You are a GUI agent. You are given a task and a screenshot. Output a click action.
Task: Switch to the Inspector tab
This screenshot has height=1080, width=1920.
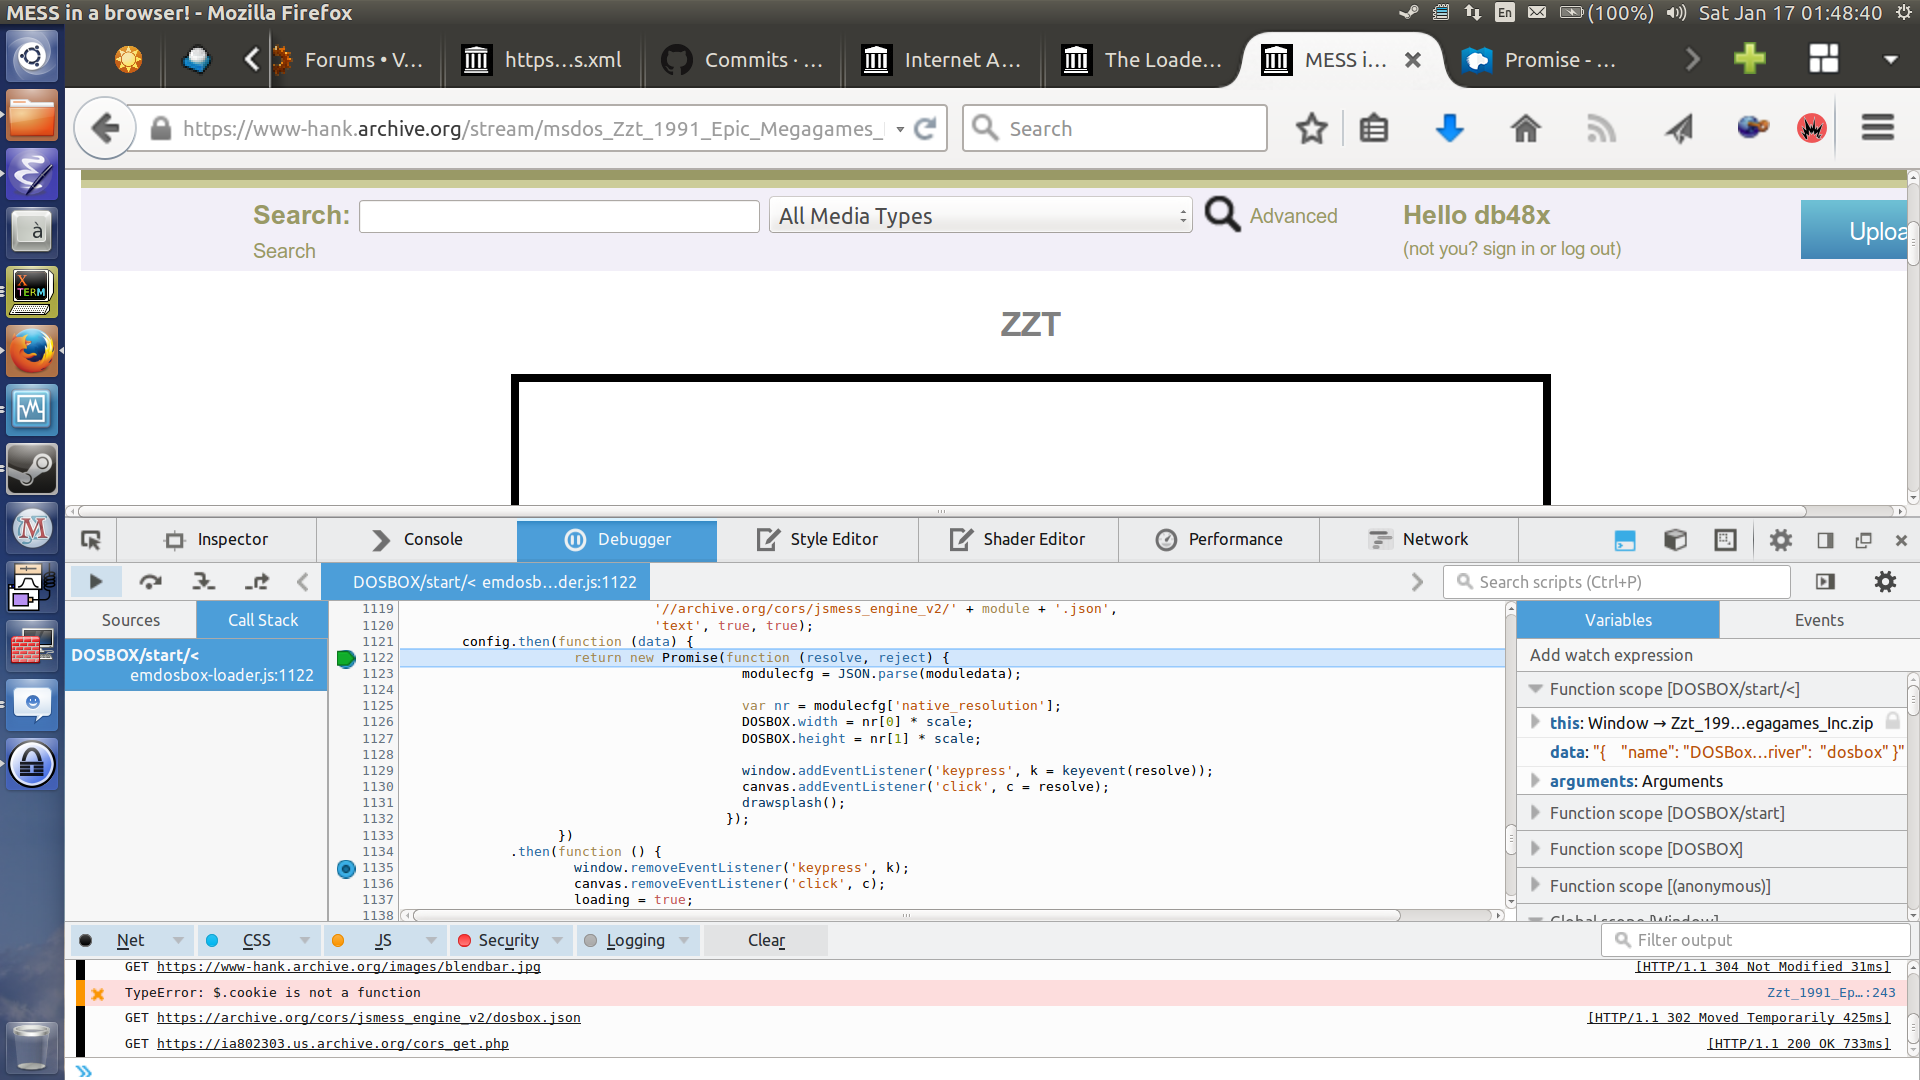click(217, 540)
